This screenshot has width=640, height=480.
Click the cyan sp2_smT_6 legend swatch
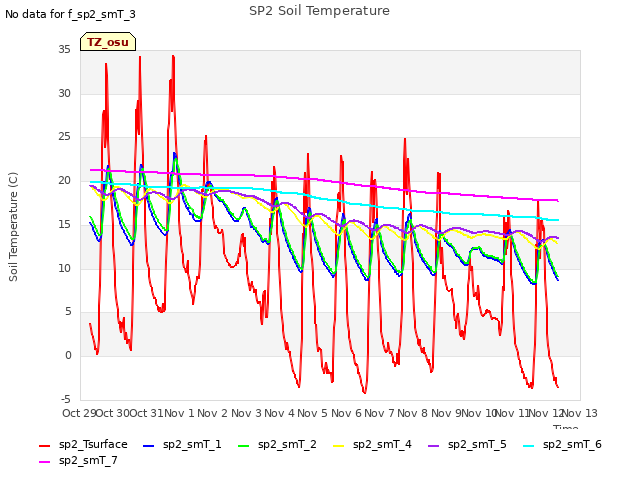pos(529,446)
